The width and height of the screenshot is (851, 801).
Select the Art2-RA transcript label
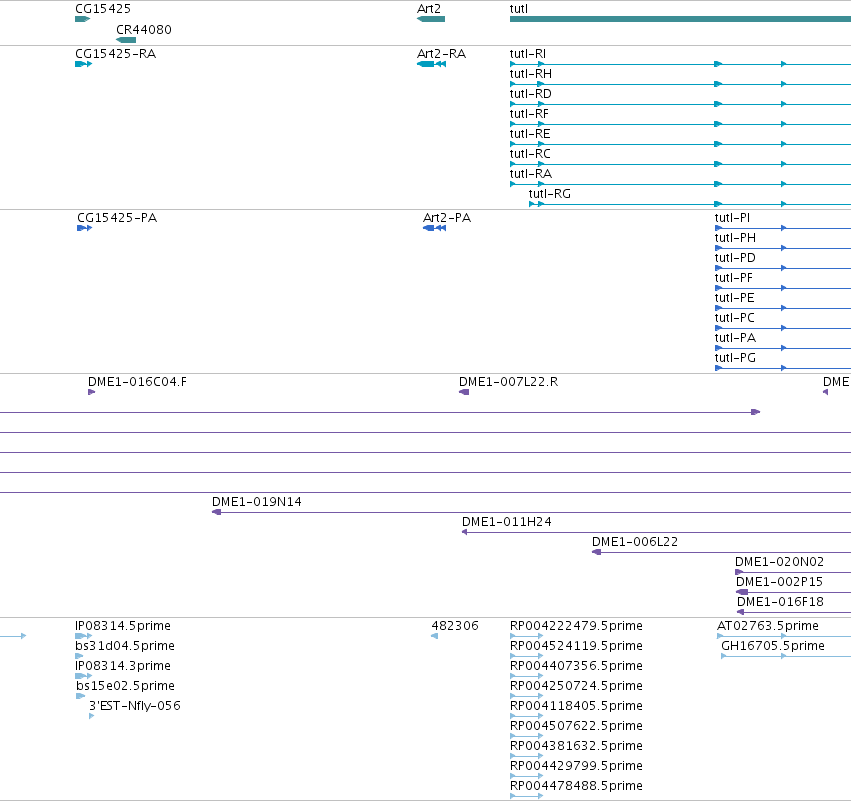(441, 54)
